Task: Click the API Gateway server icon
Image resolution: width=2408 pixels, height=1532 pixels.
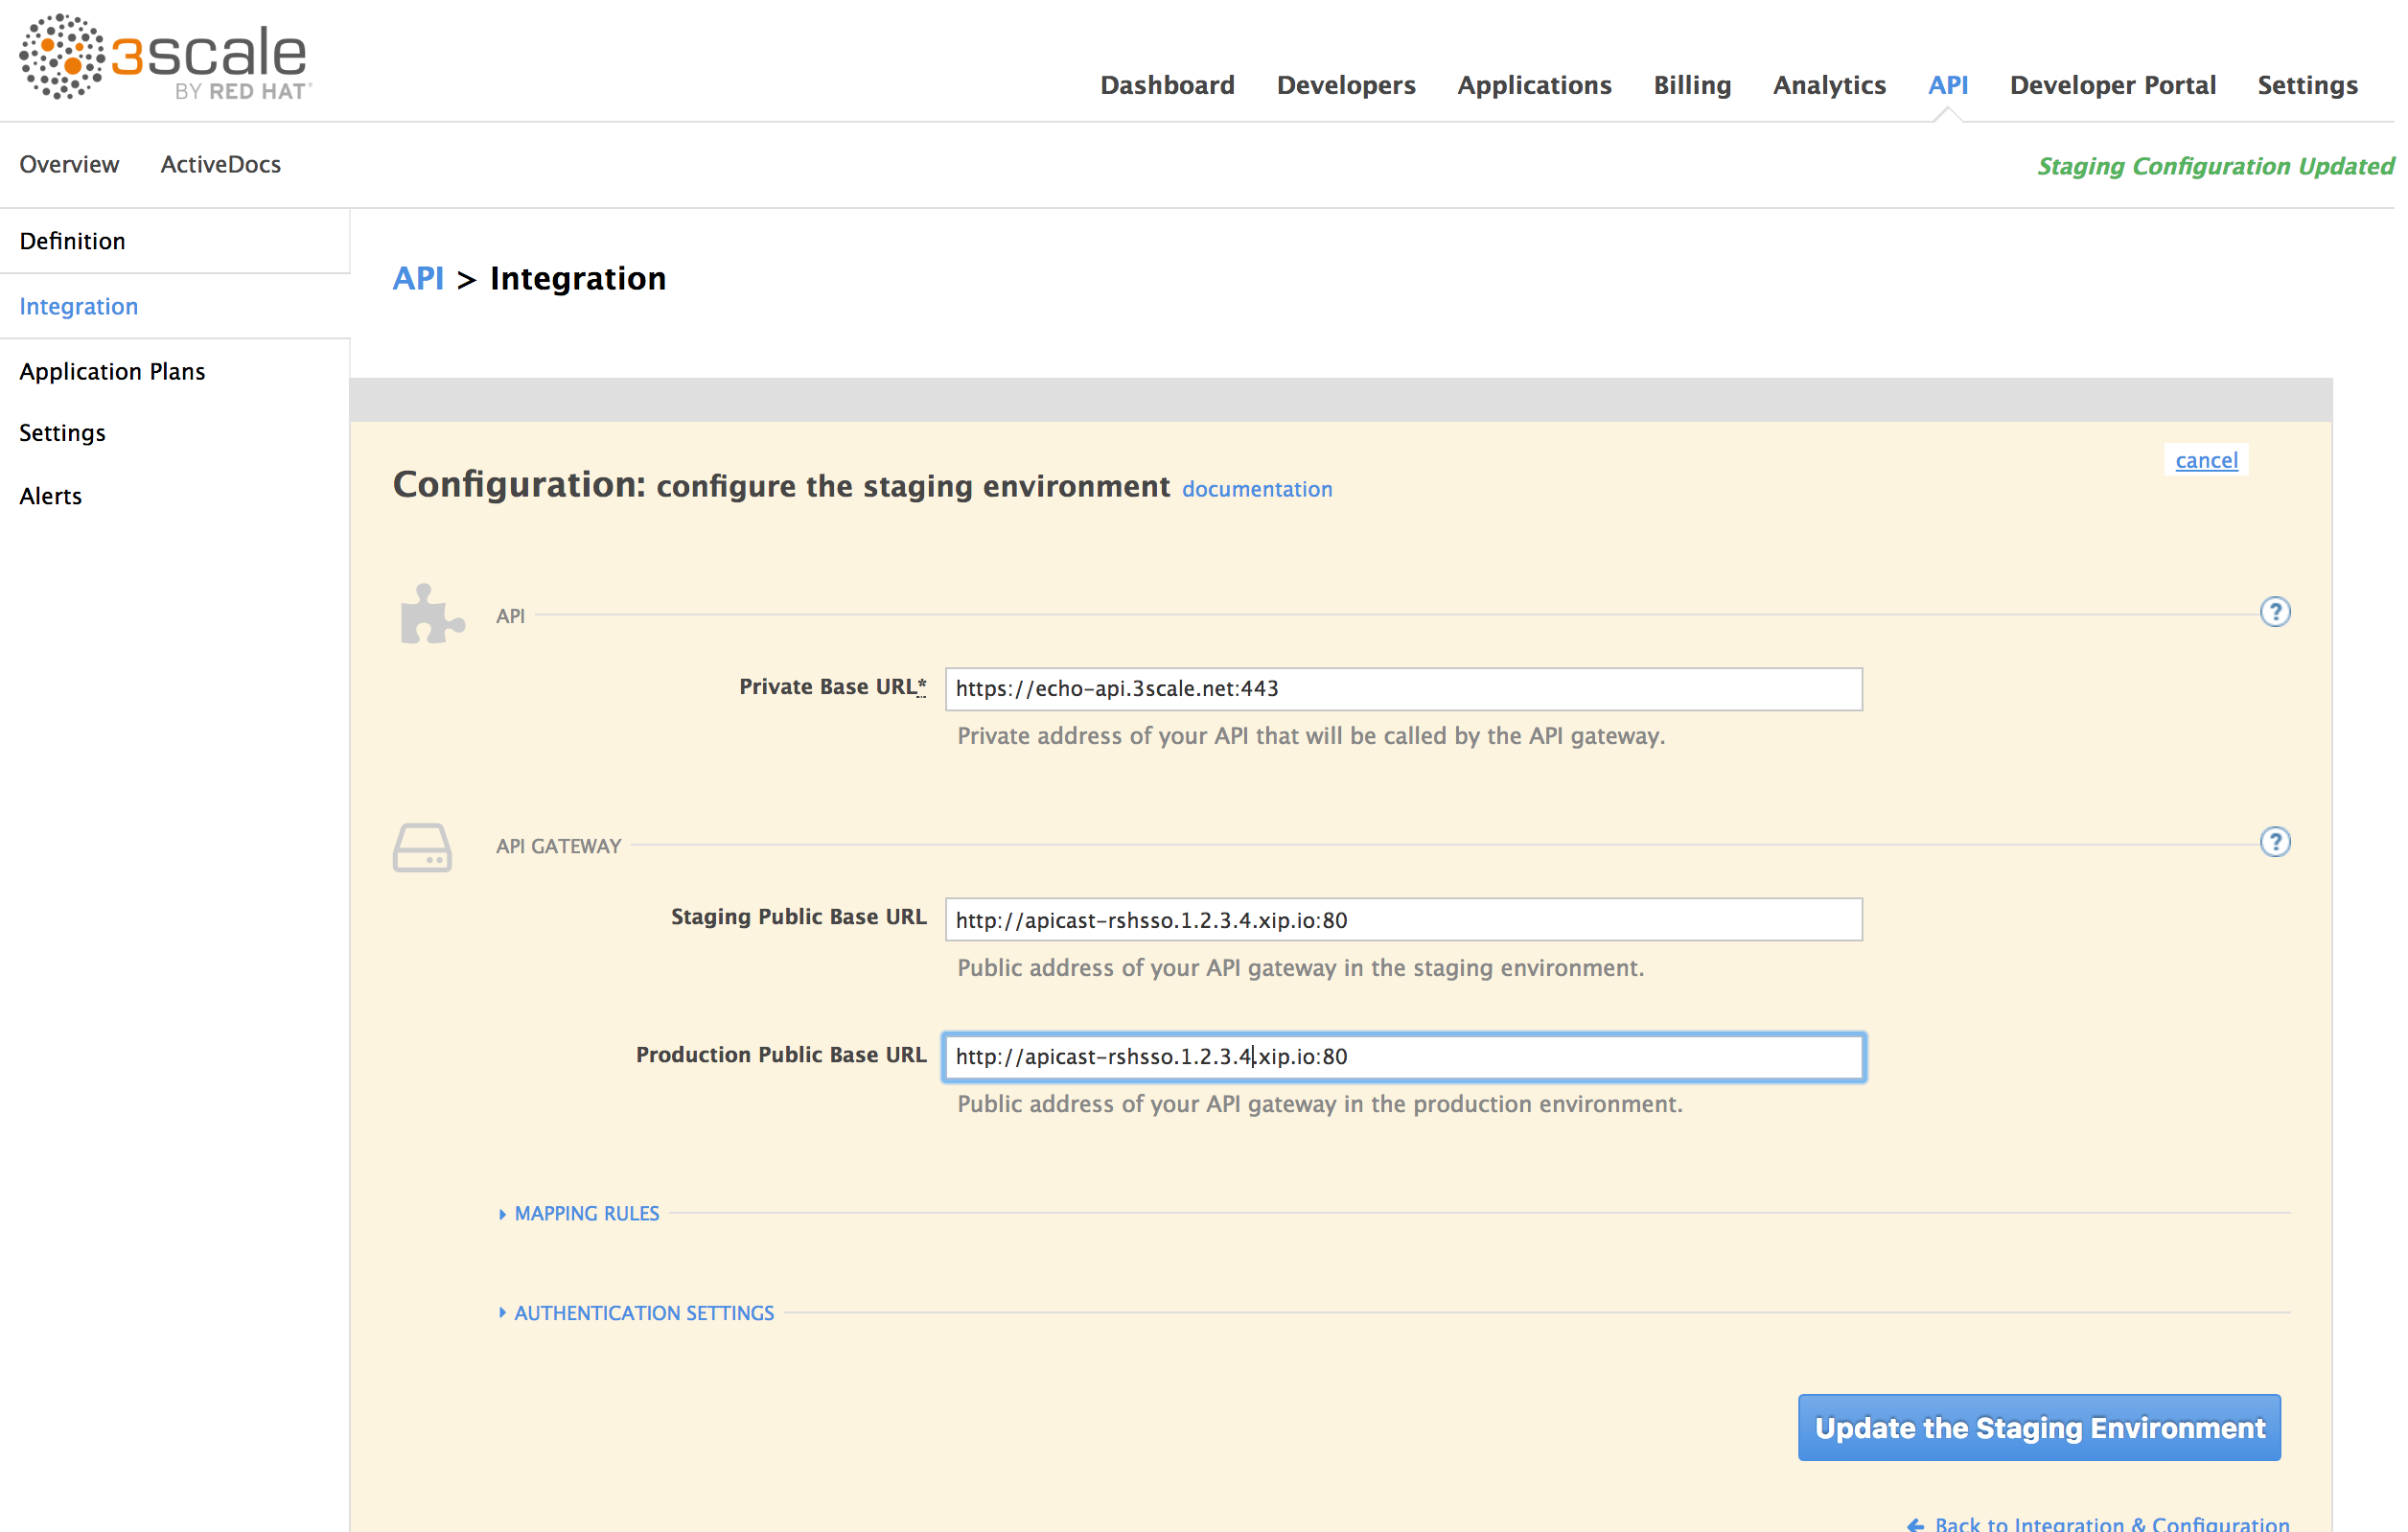Action: [422, 847]
